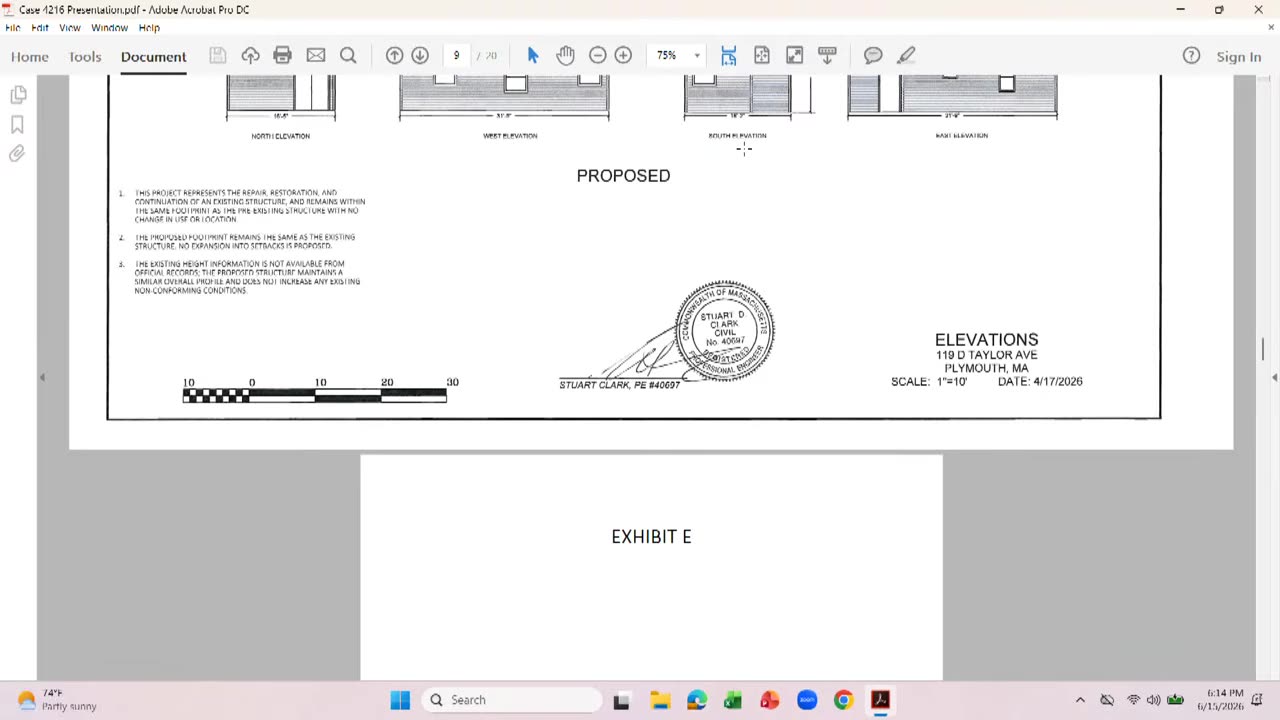Click the engineer's circular seal stamp
This screenshot has width=1280, height=720.
pos(724,331)
